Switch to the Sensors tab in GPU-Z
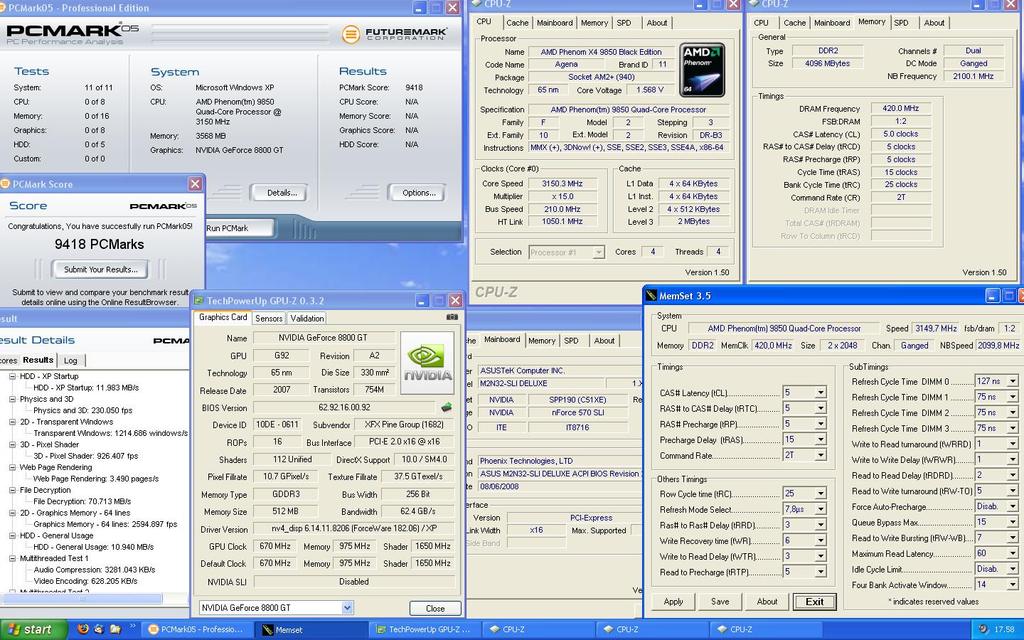This screenshot has width=1024, height=640. [x=268, y=318]
